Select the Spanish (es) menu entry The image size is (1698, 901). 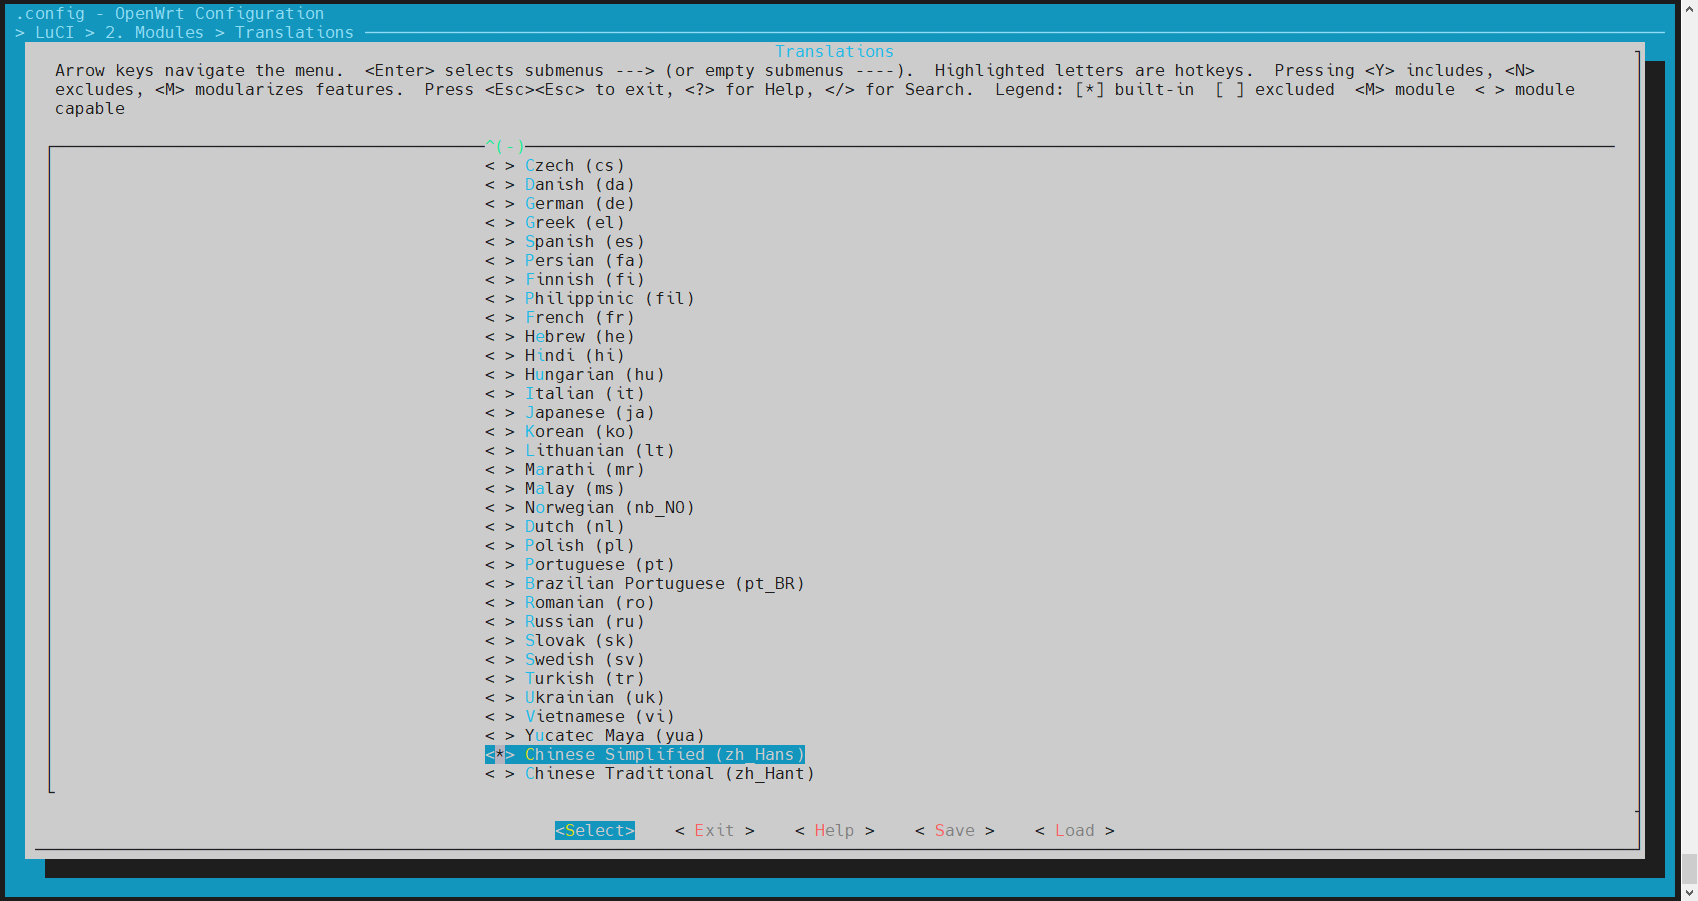tap(584, 242)
